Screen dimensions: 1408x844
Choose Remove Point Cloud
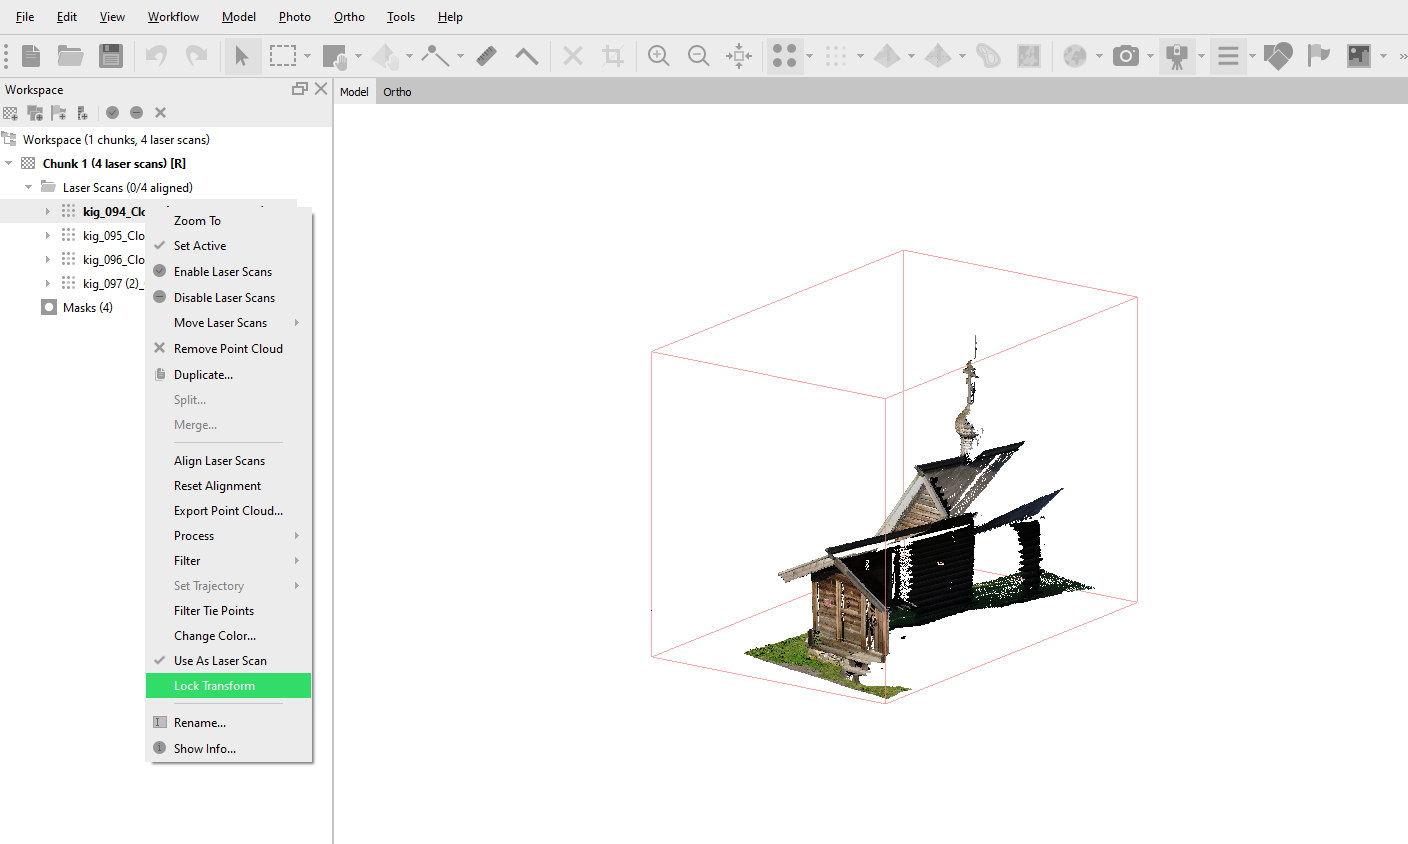(x=228, y=349)
